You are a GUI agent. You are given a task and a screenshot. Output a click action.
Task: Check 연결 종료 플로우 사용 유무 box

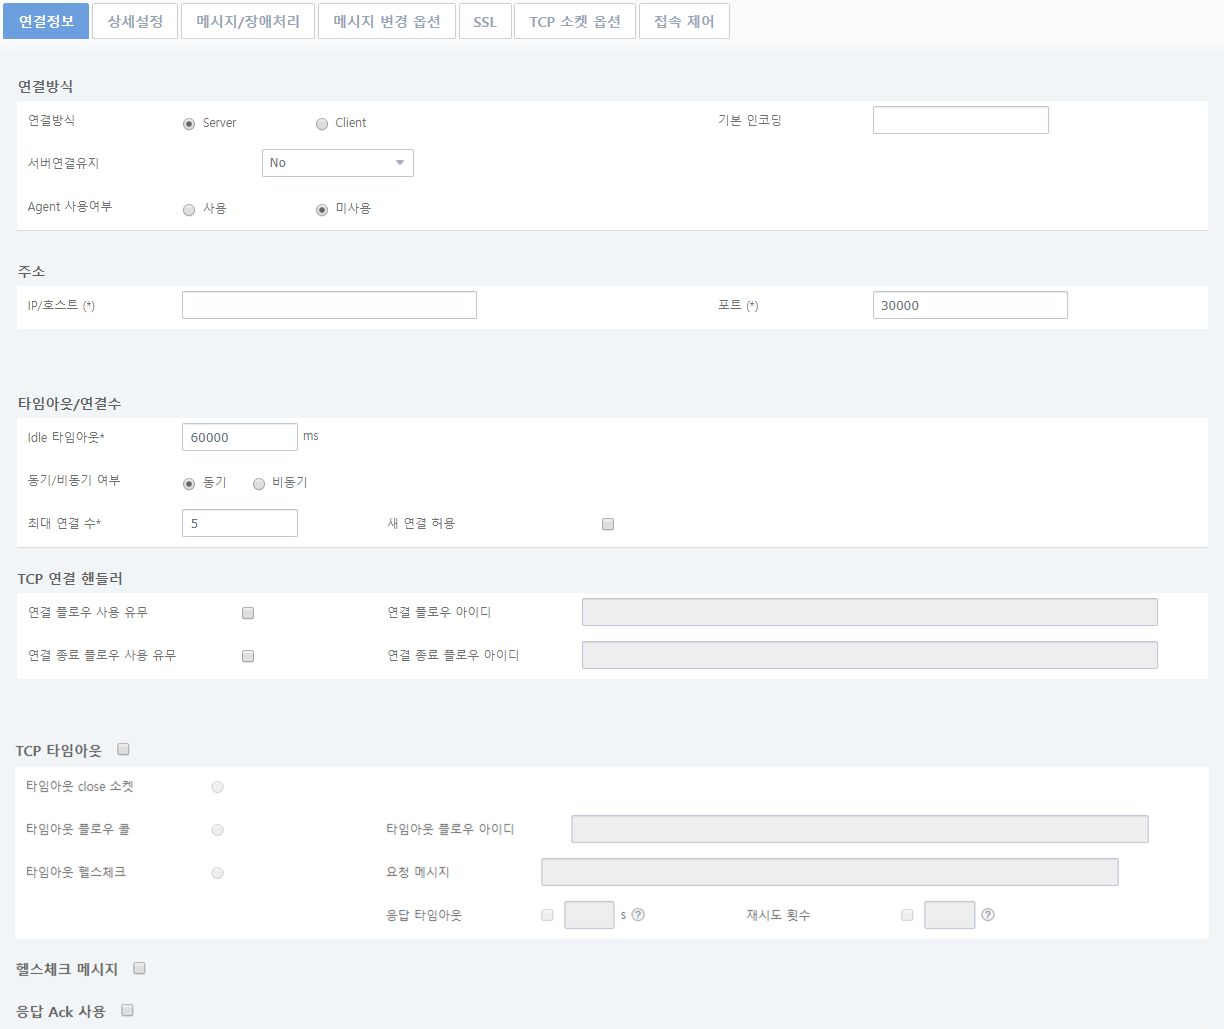tap(248, 656)
